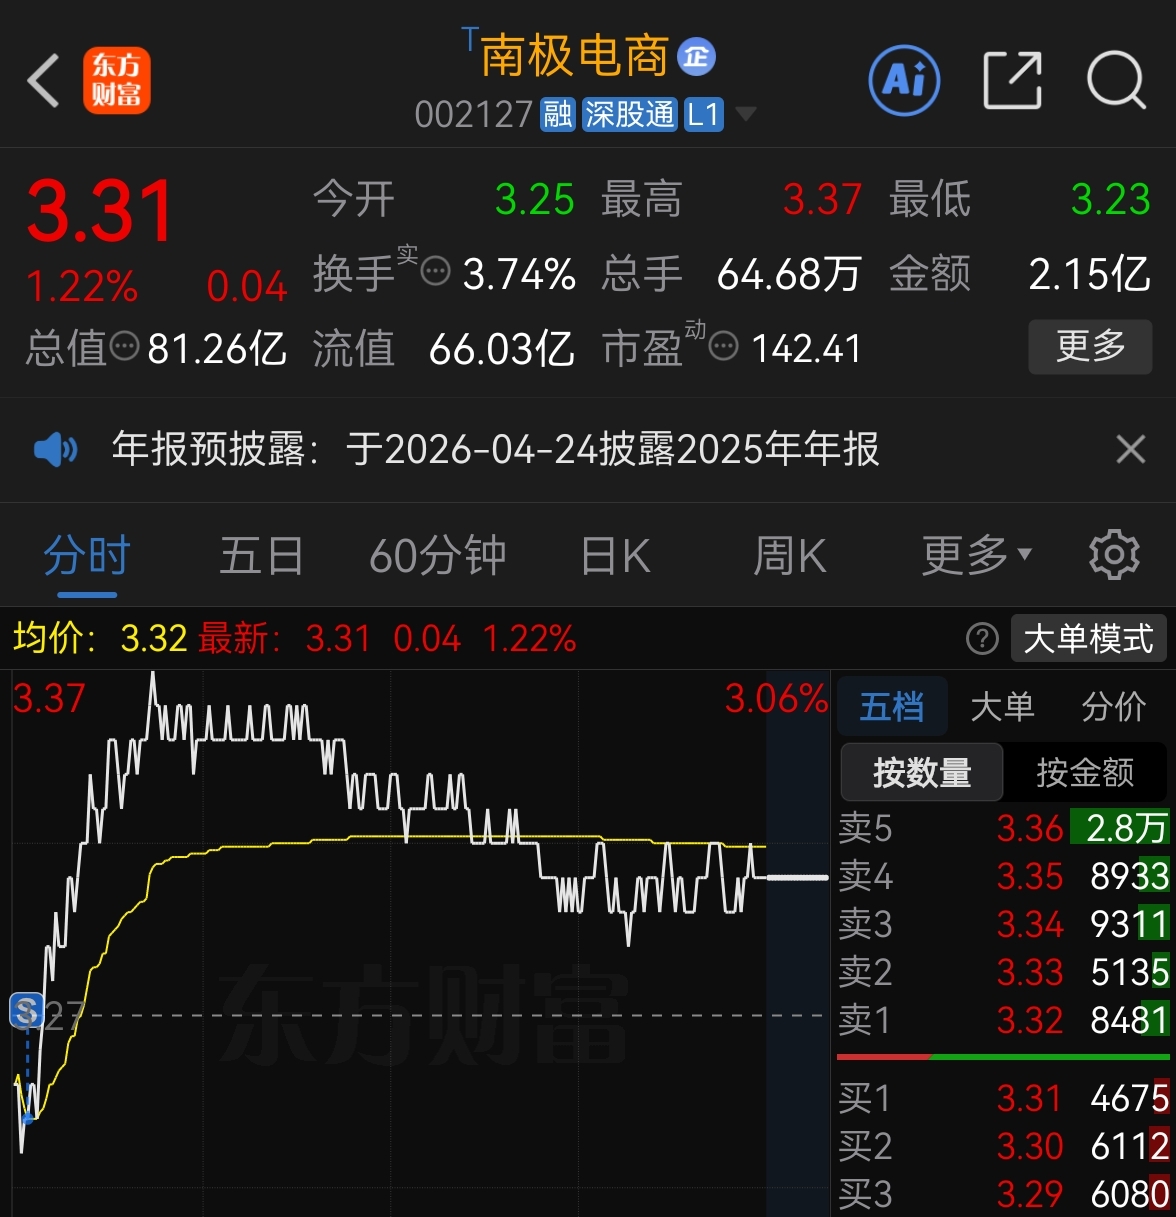Tap the 南极电商 stock name
Screen dimensions: 1176x1217
coord(574,56)
